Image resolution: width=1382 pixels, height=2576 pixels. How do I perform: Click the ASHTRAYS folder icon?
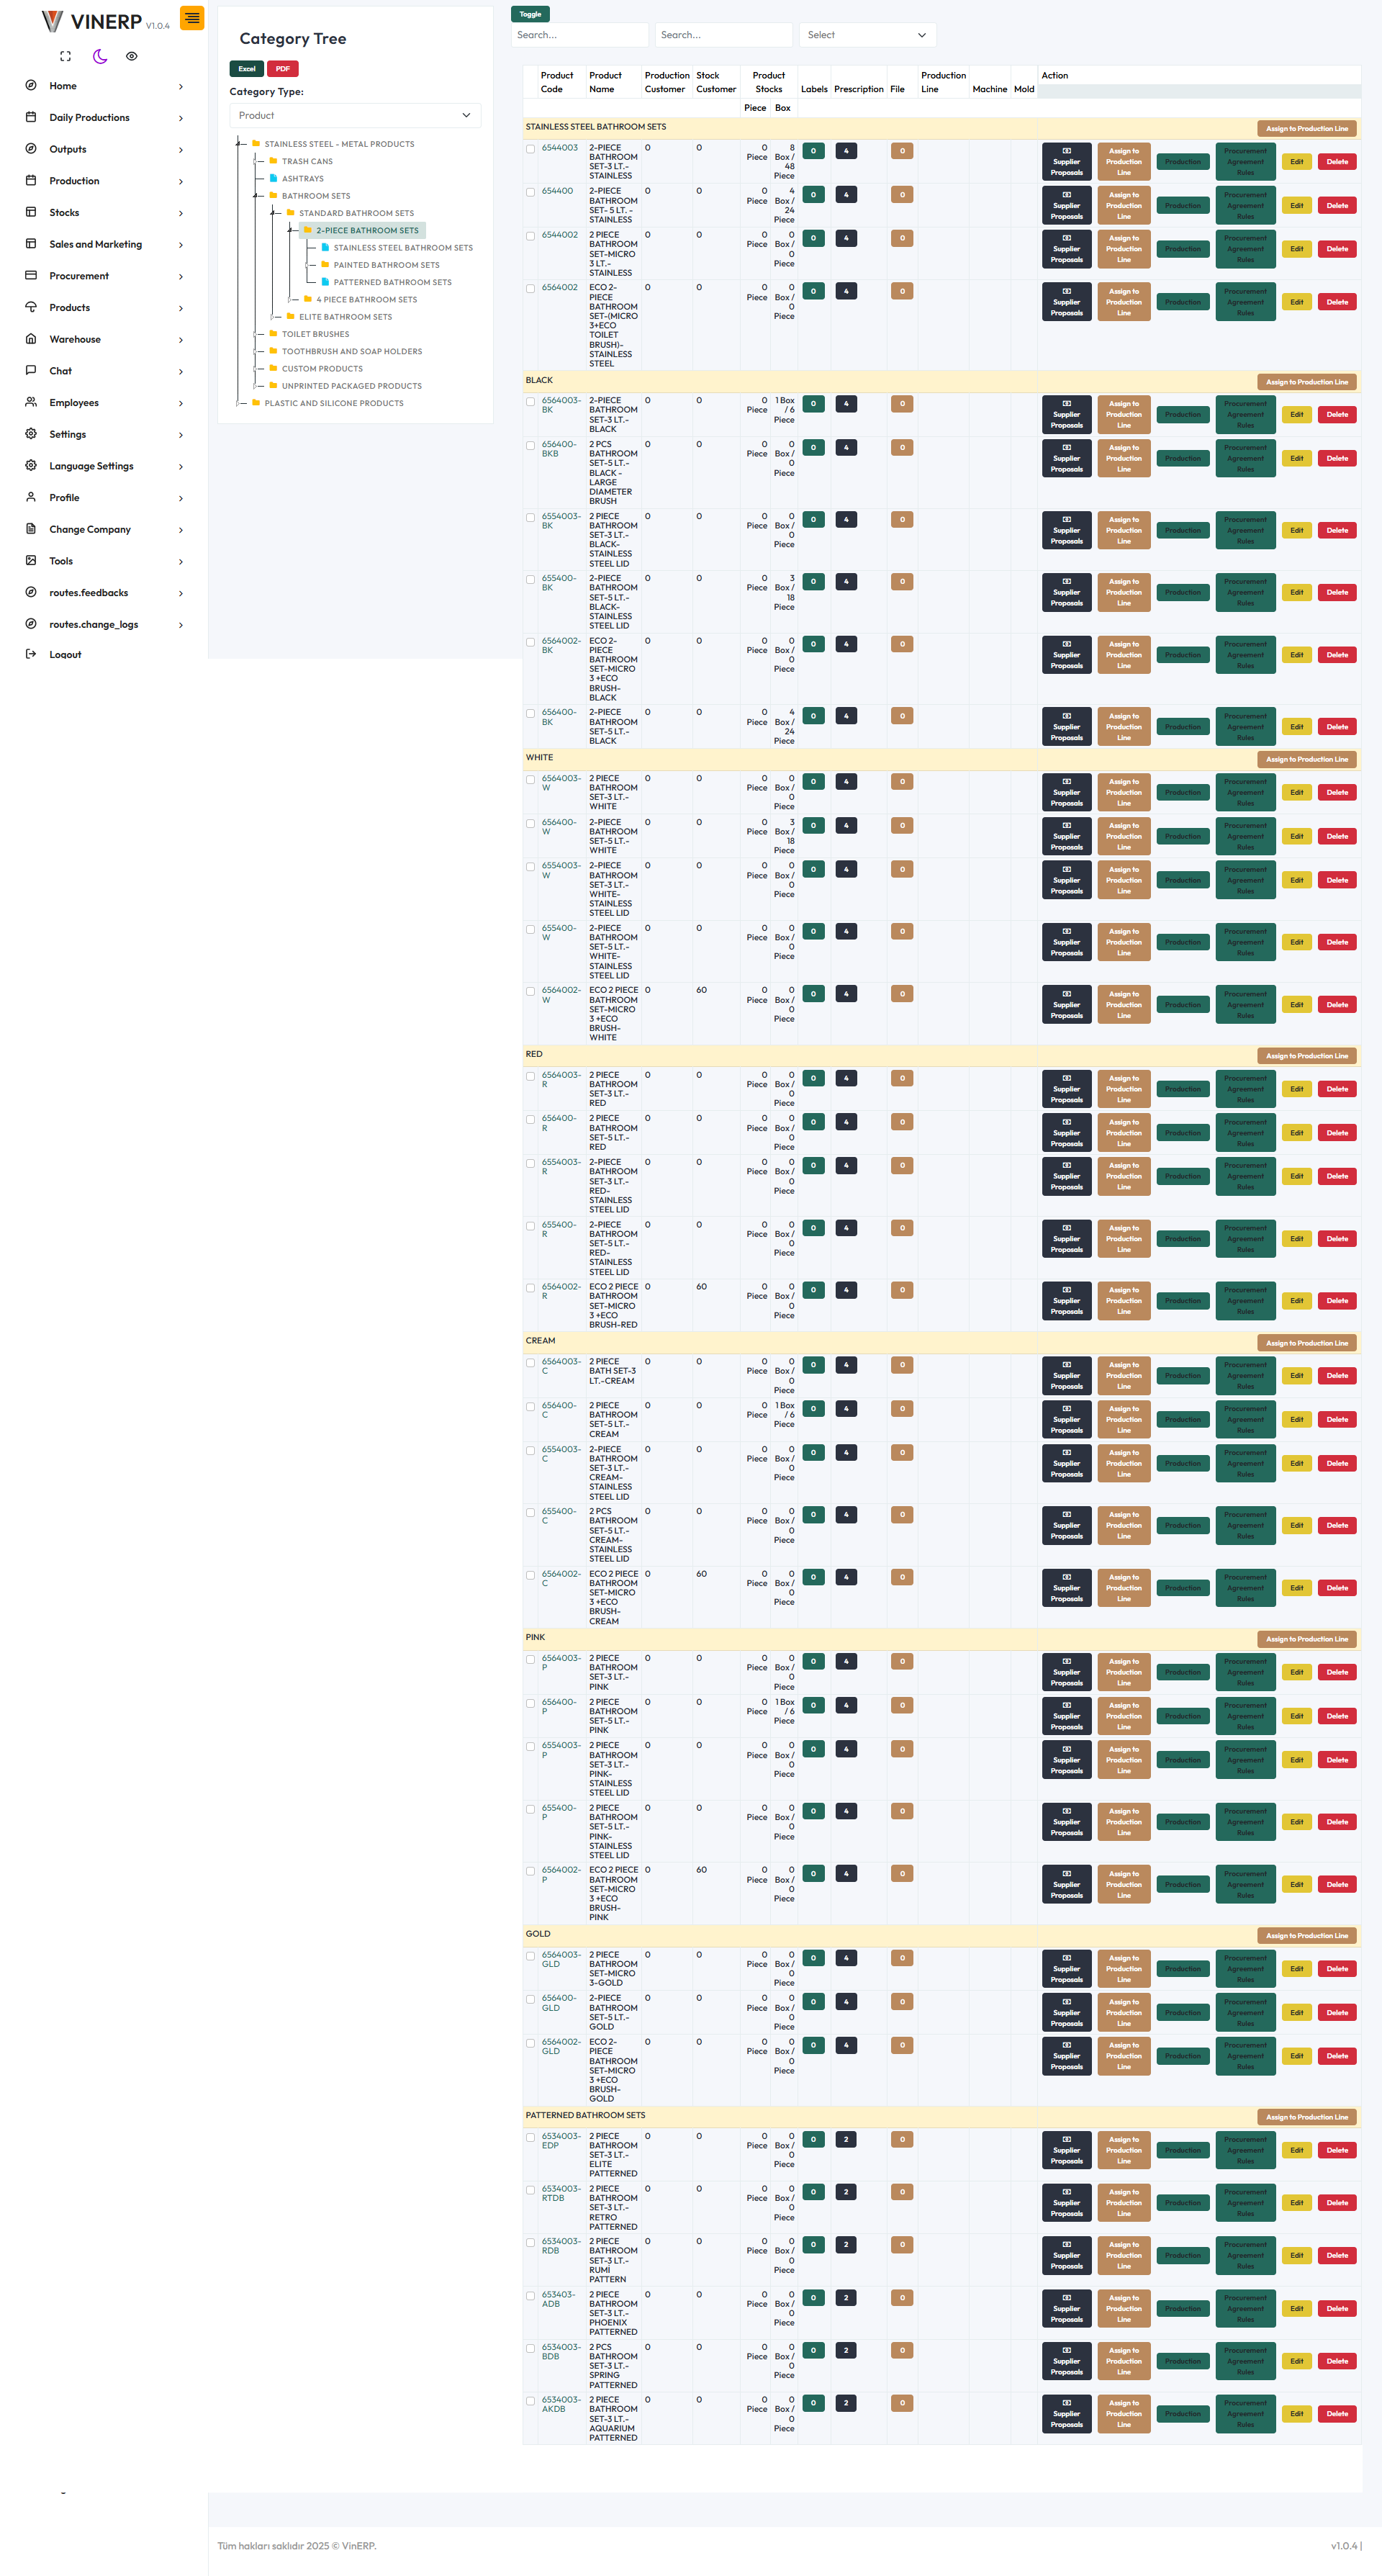(x=273, y=178)
